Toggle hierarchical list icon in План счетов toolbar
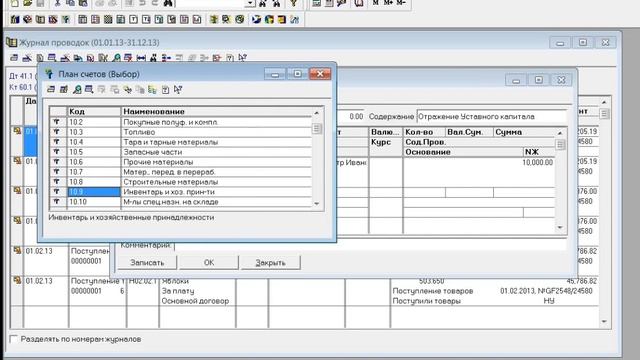The height and width of the screenshot is (360, 640). [152, 89]
